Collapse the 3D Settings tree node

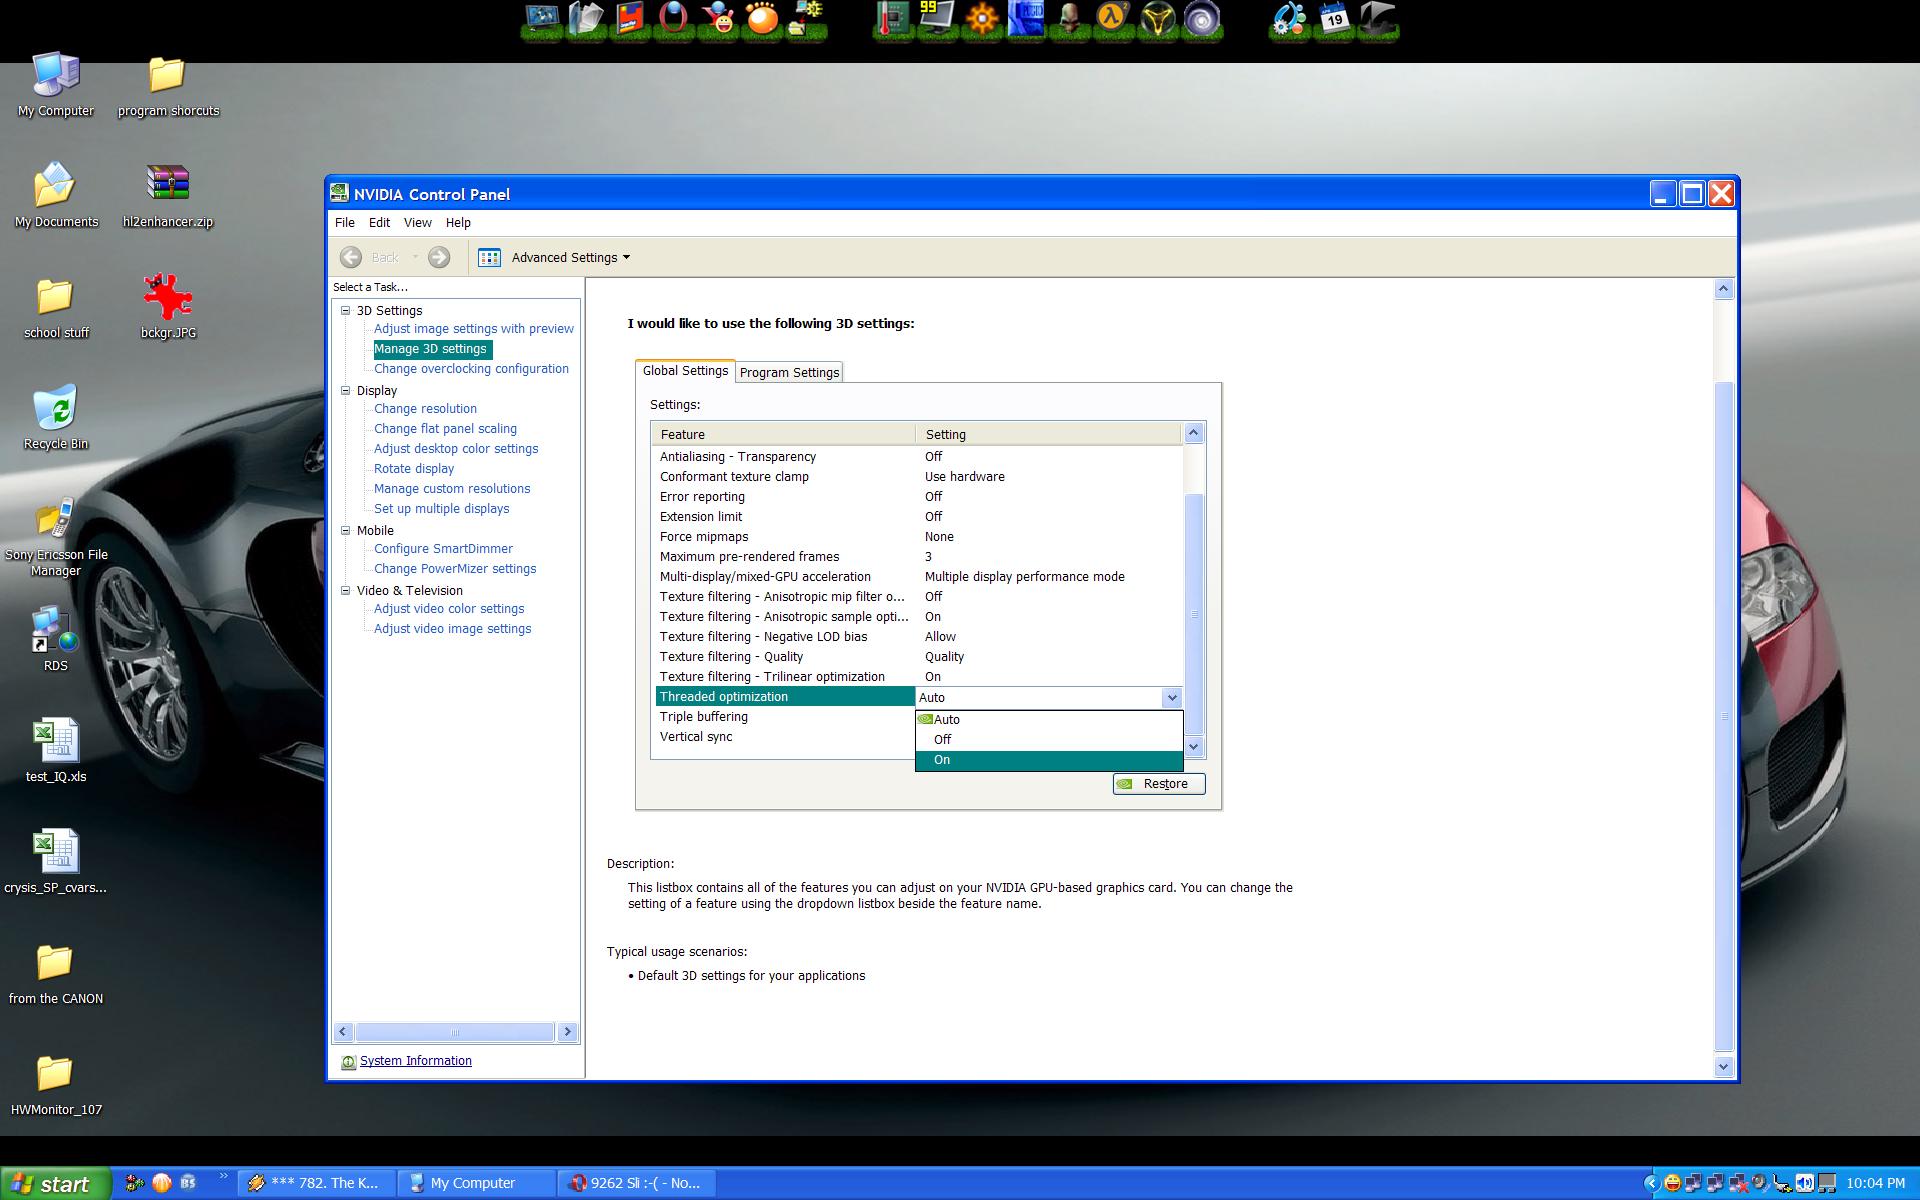coord(346,310)
